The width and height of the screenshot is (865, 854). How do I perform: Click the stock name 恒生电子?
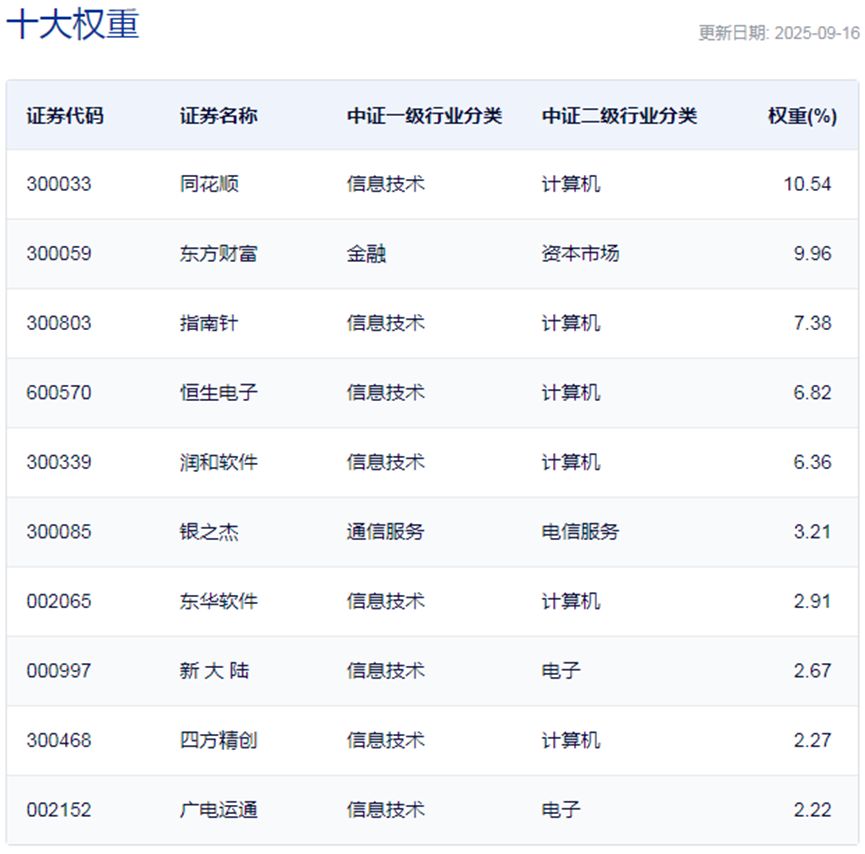(x=218, y=392)
